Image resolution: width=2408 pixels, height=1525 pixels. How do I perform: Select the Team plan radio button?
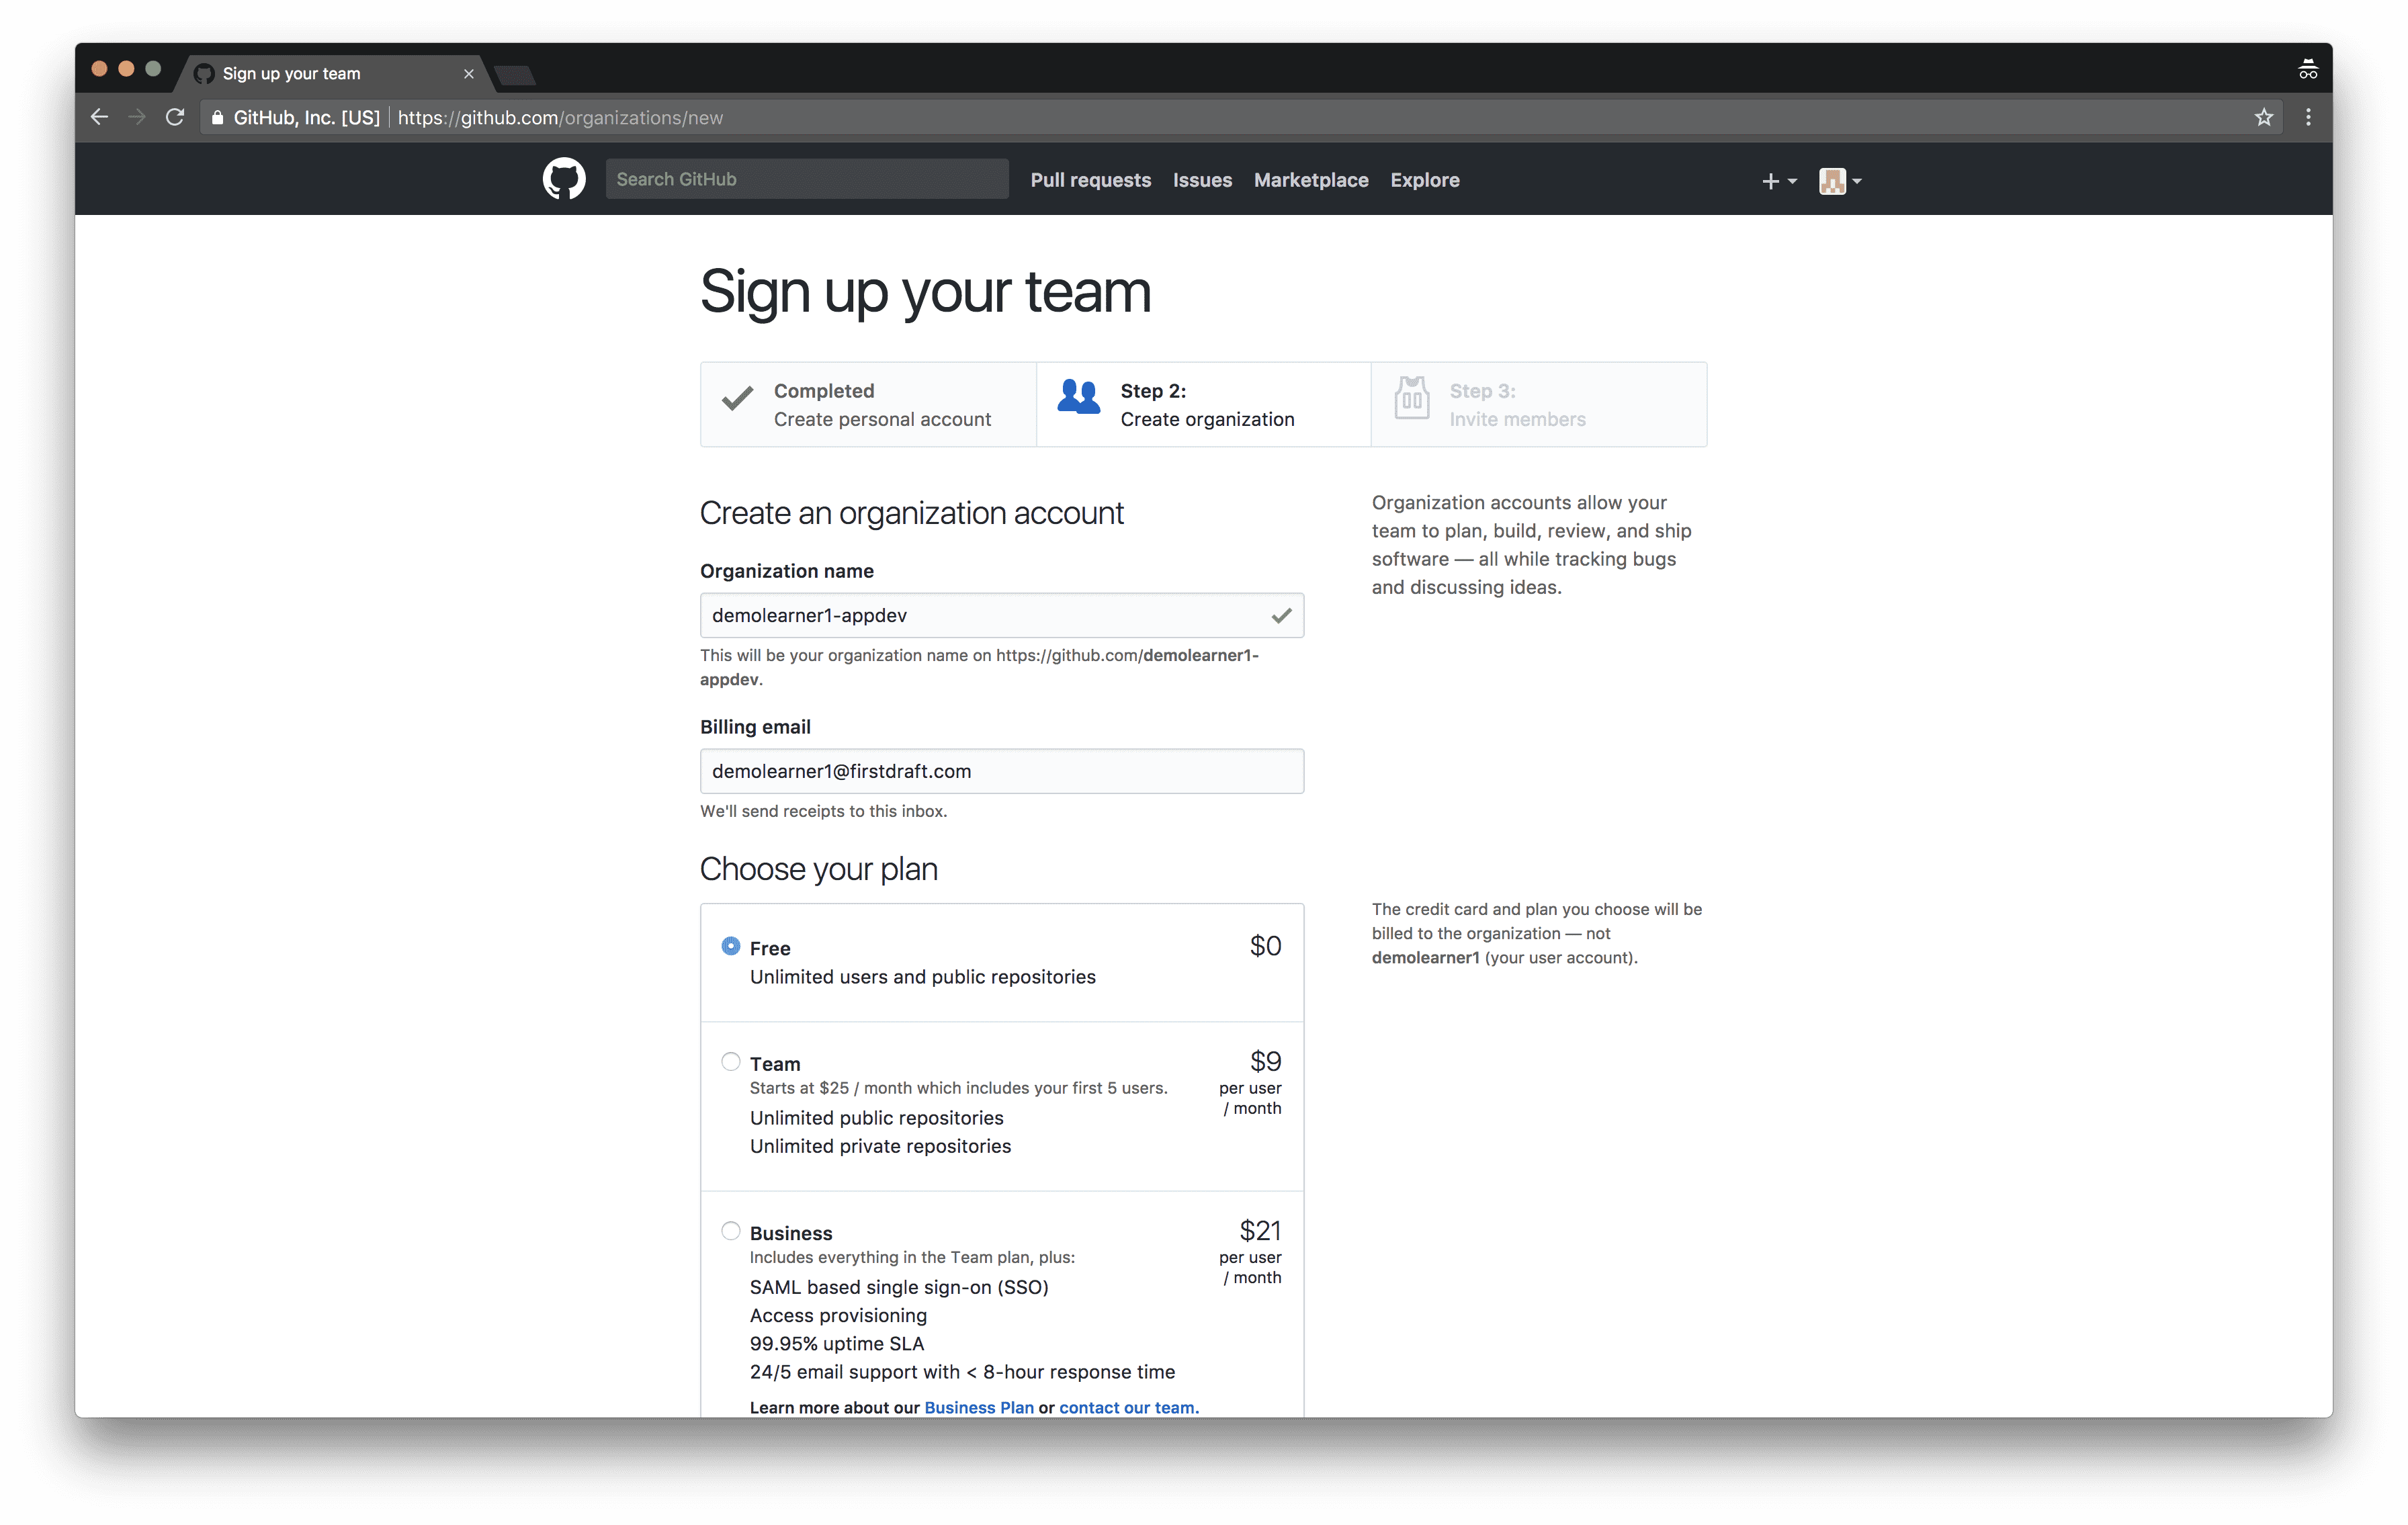point(731,1062)
